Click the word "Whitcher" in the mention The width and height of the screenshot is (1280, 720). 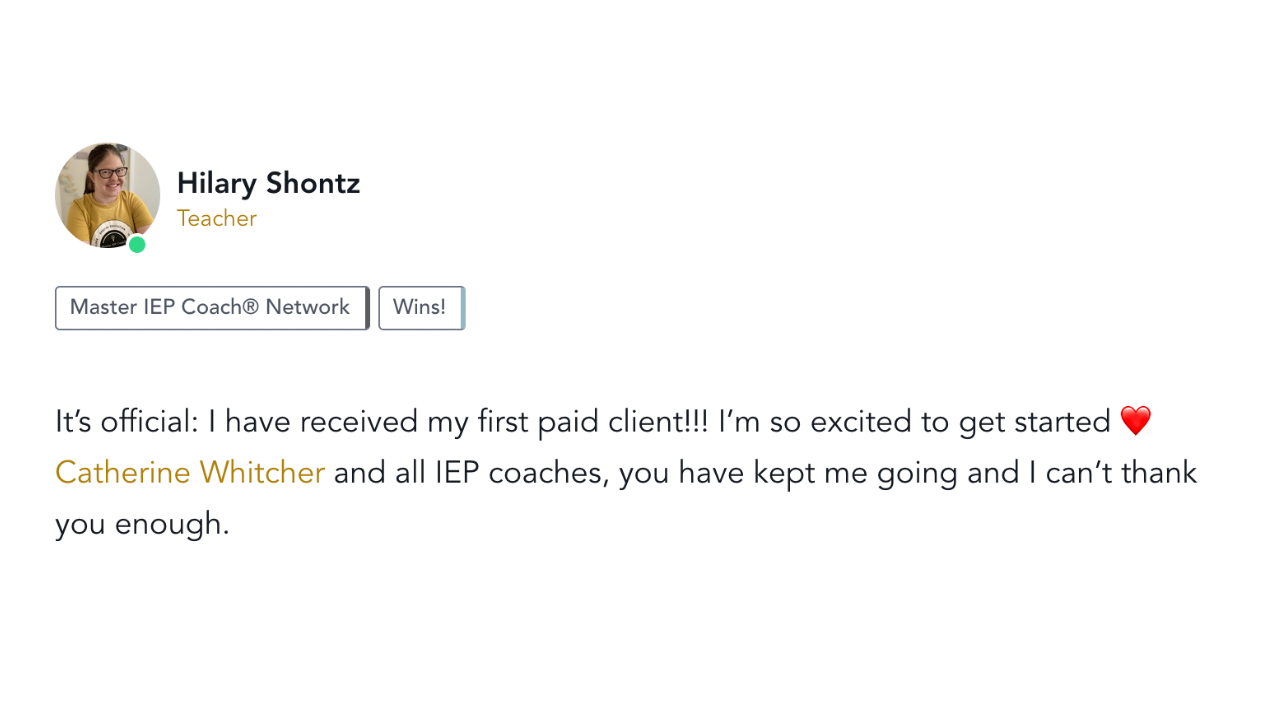click(x=262, y=472)
